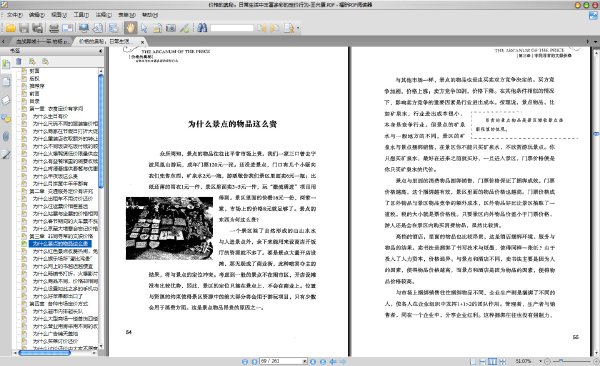
Task: Click the email/send icon after Print
Action: 67,28
